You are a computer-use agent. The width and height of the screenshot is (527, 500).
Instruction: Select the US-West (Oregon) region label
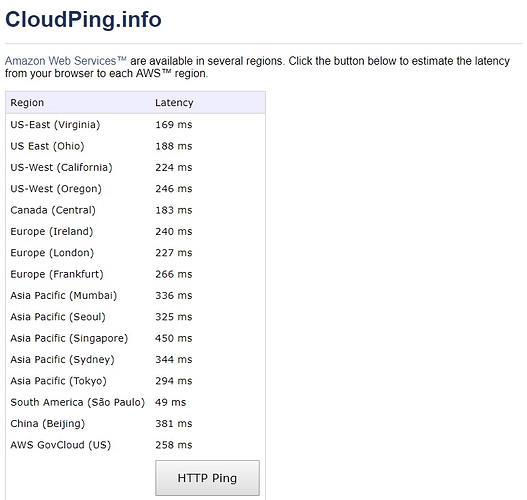point(56,189)
